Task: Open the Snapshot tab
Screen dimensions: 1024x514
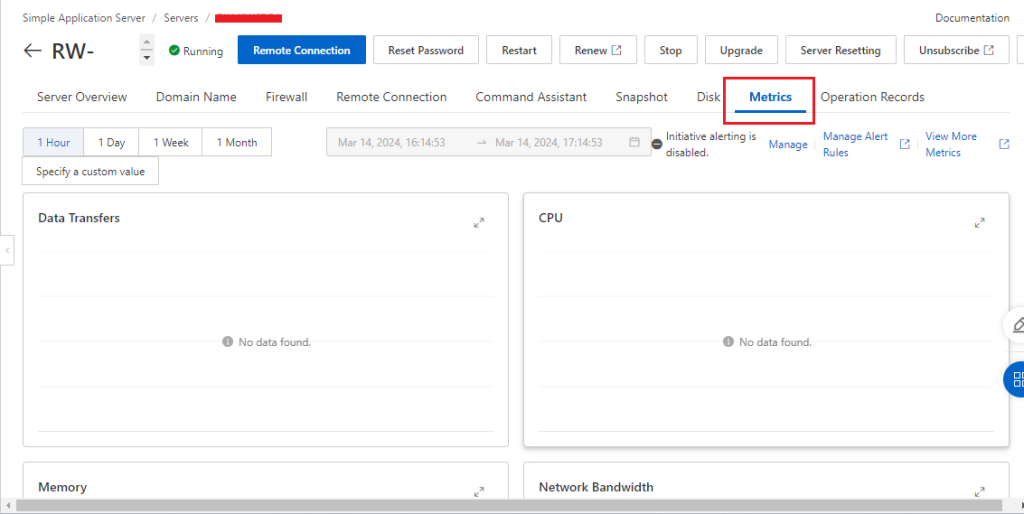Action: pos(641,97)
